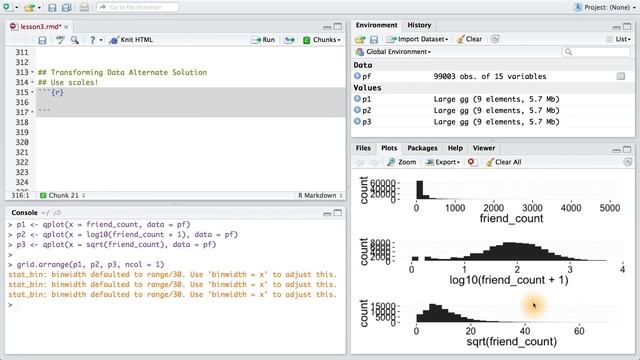
Task: Expand the help question mark dropdown arrow
Action: coord(101,40)
